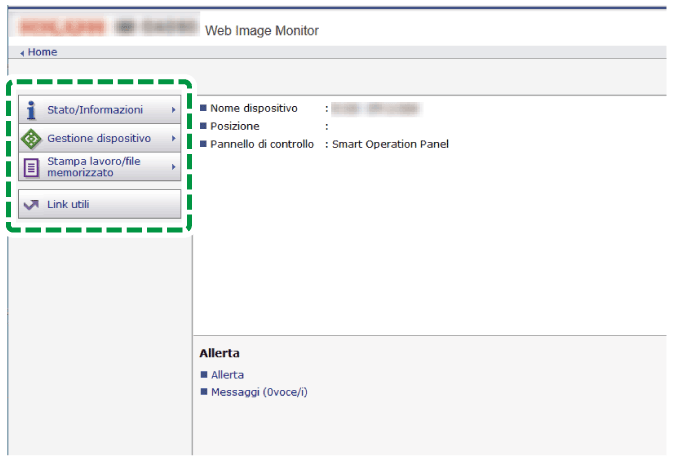Click the Pannello di controllo label
Screen dimensions: 675x460
pyautogui.click(x=262, y=144)
